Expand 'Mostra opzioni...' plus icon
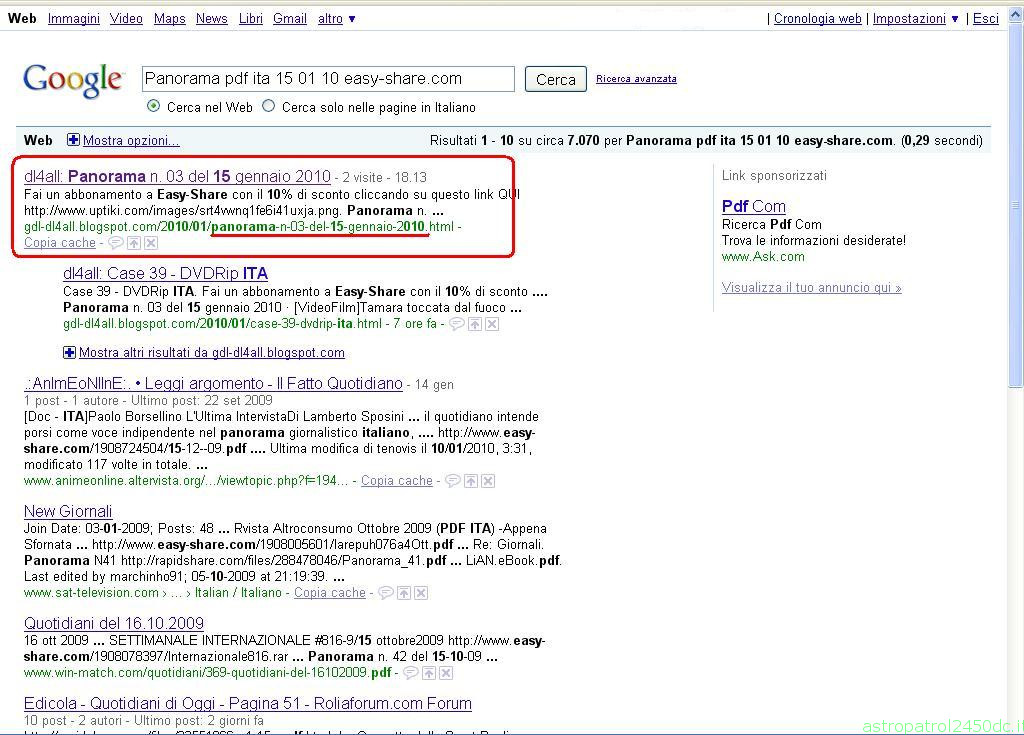This screenshot has height=735, width=1024. 73,140
